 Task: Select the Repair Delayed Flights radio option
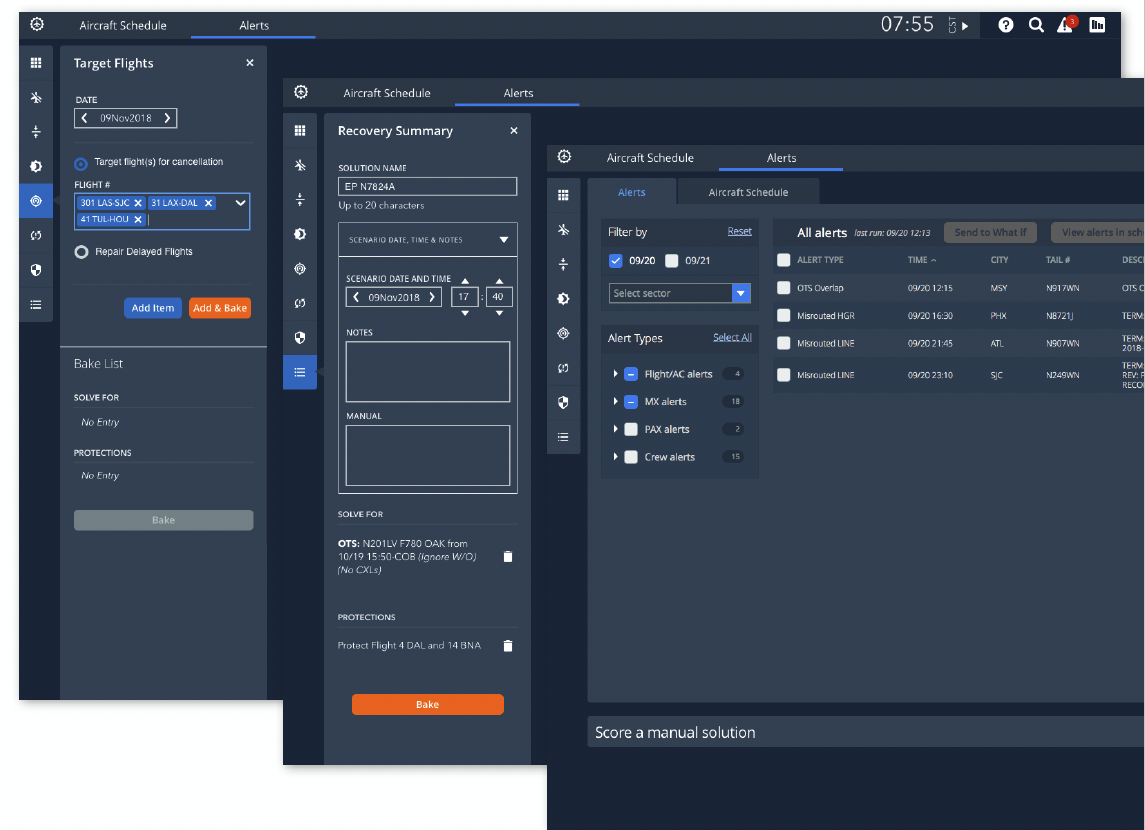click(82, 252)
